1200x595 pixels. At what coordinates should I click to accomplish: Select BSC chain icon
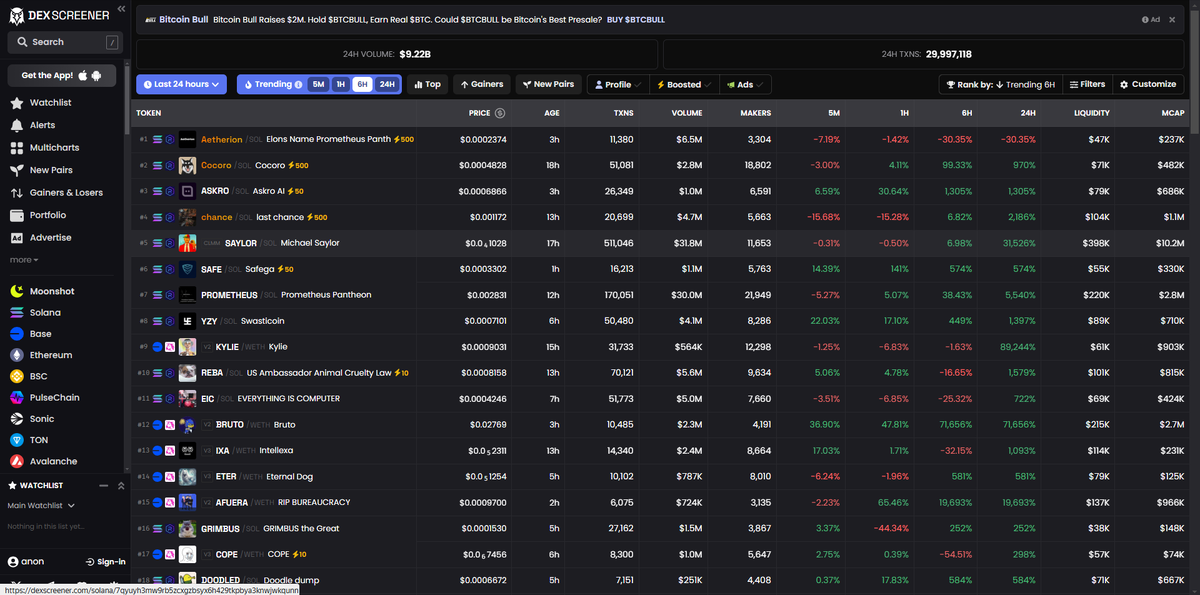pos(17,376)
